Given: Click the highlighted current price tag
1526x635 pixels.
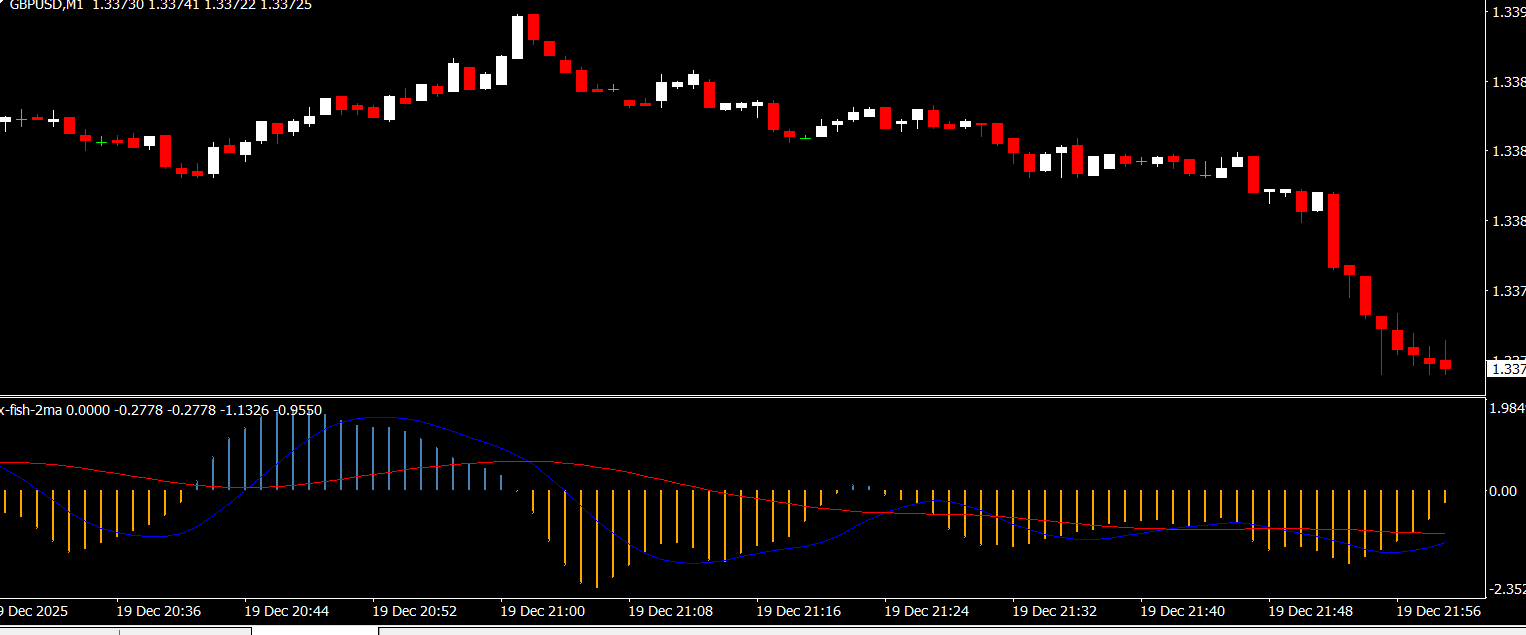Looking at the screenshot, I should coord(1506,369).
